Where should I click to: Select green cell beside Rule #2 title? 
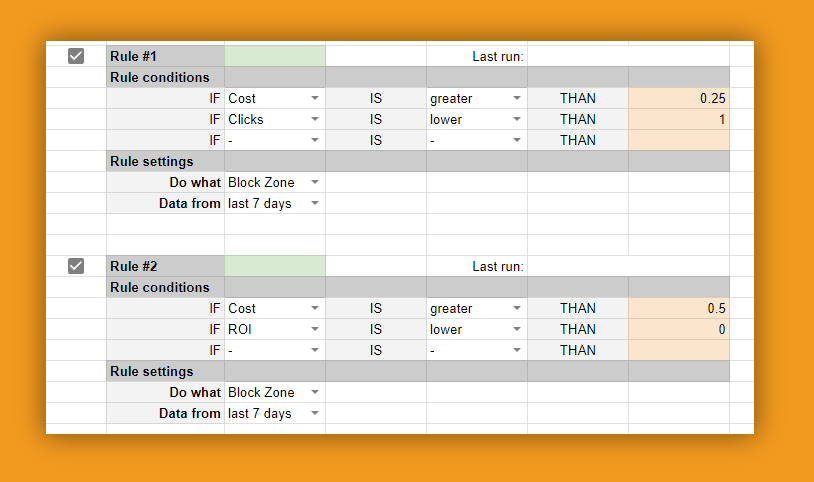[x=275, y=266]
